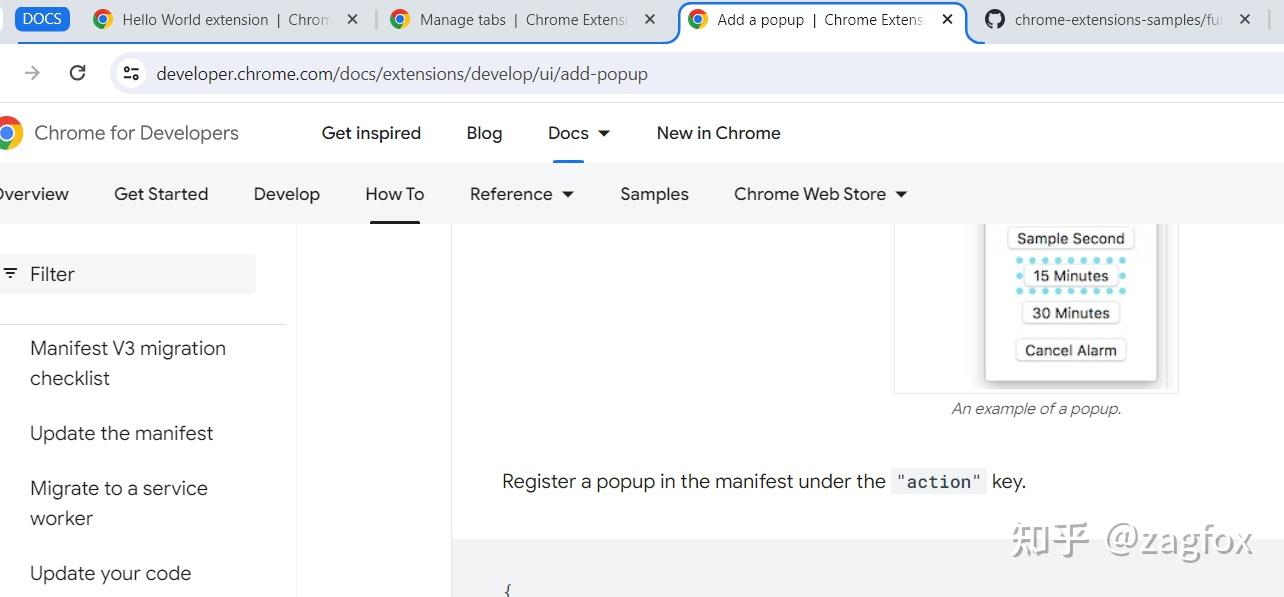This screenshot has height=597, width=1284.
Task: Open the Blog link
Action: [484, 133]
